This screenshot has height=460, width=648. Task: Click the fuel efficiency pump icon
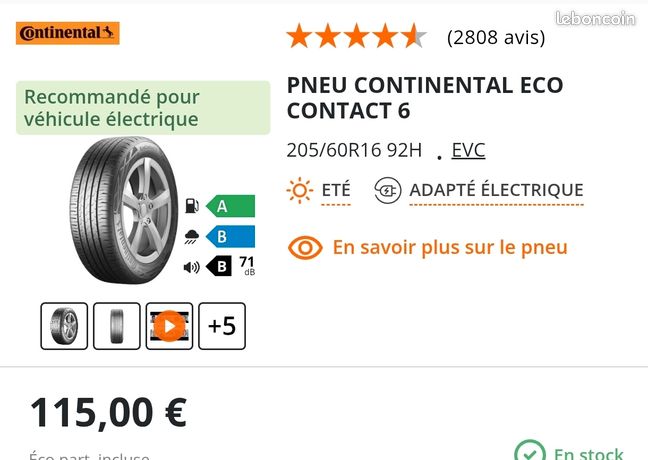click(192, 205)
